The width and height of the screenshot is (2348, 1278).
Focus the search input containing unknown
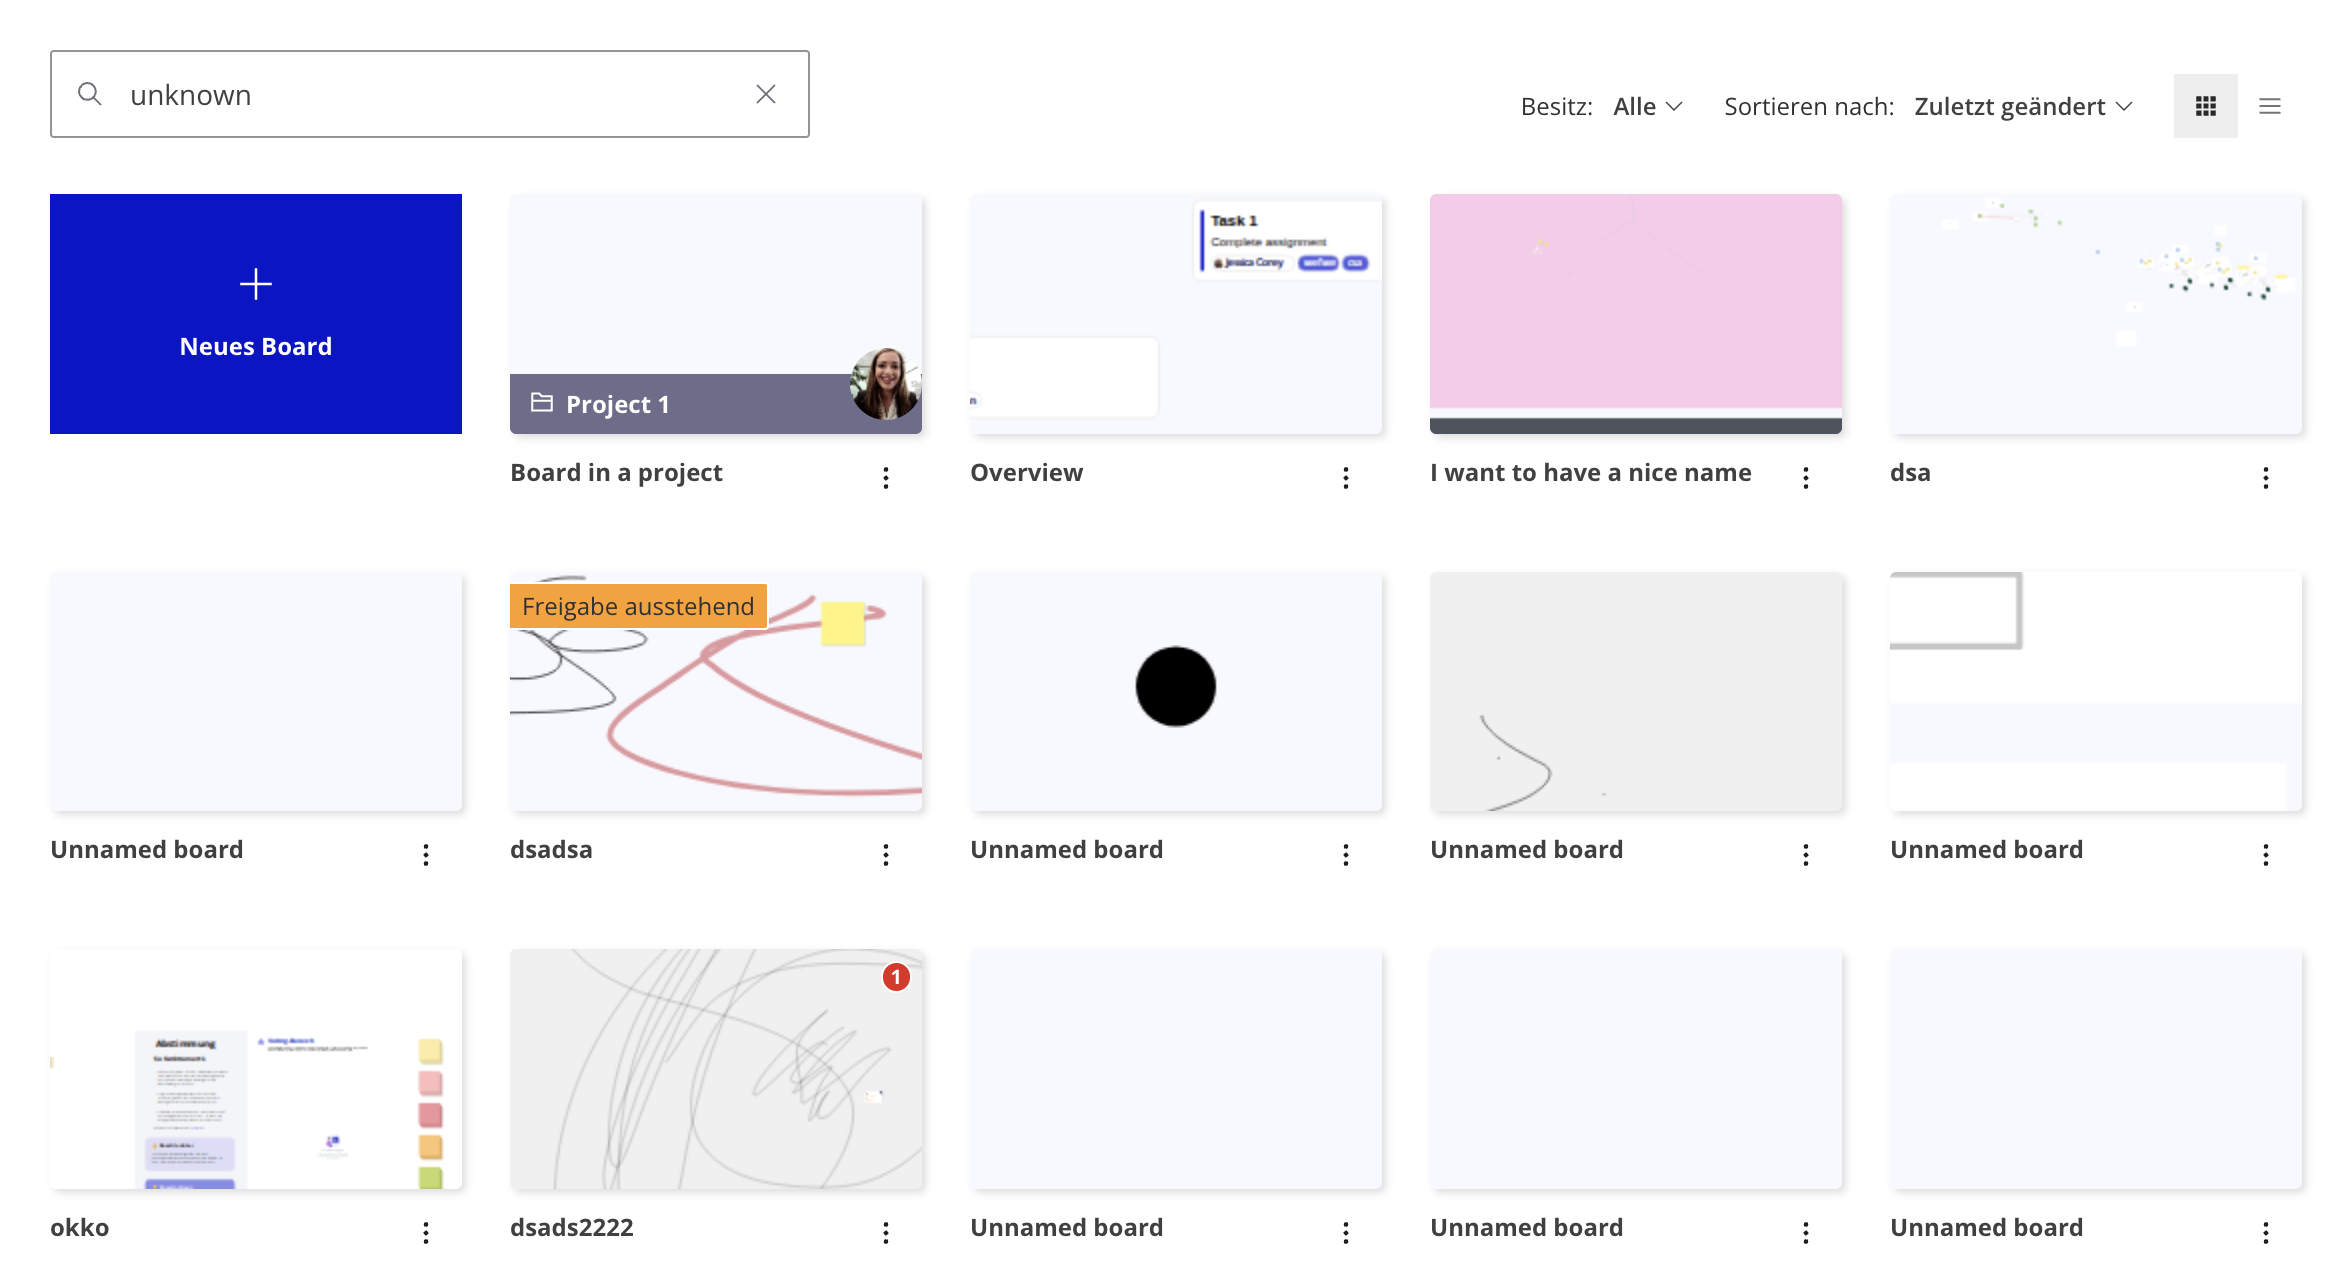(x=430, y=94)
